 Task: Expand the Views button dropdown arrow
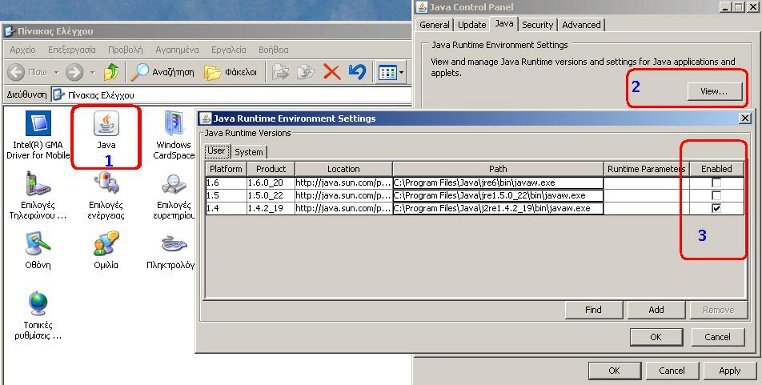[401, 73]
